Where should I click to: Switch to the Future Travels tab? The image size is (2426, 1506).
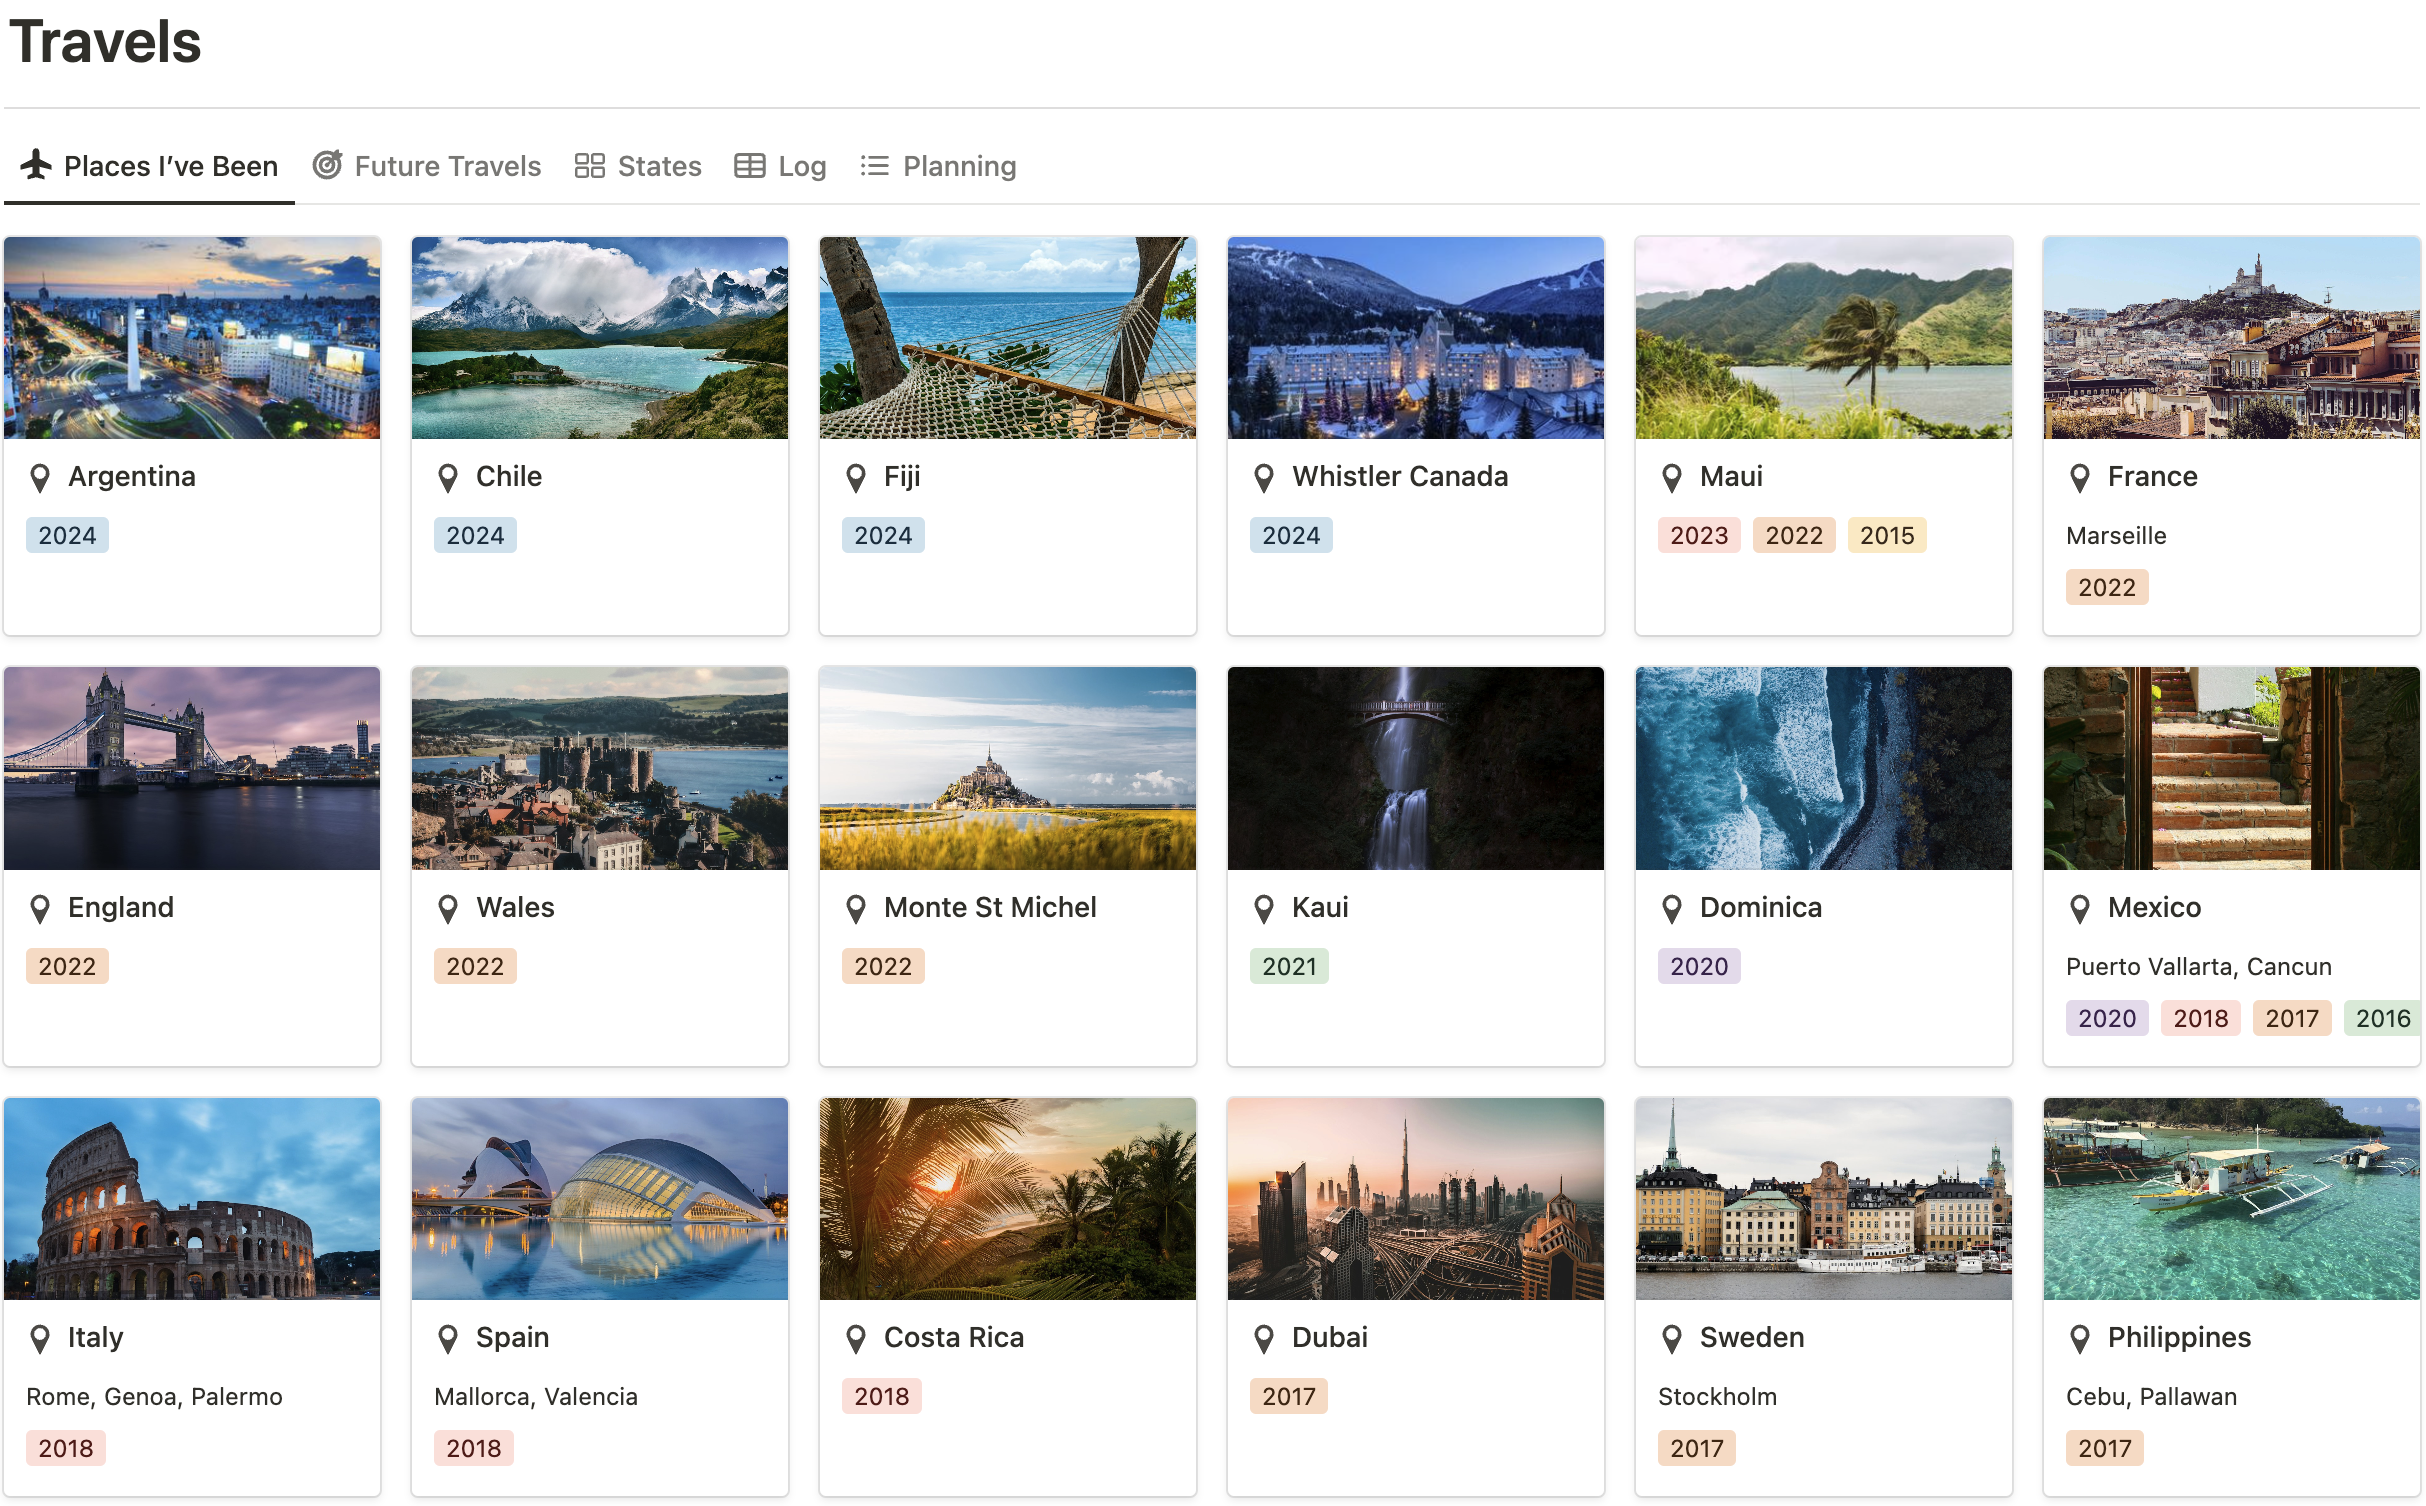(447, 166)
